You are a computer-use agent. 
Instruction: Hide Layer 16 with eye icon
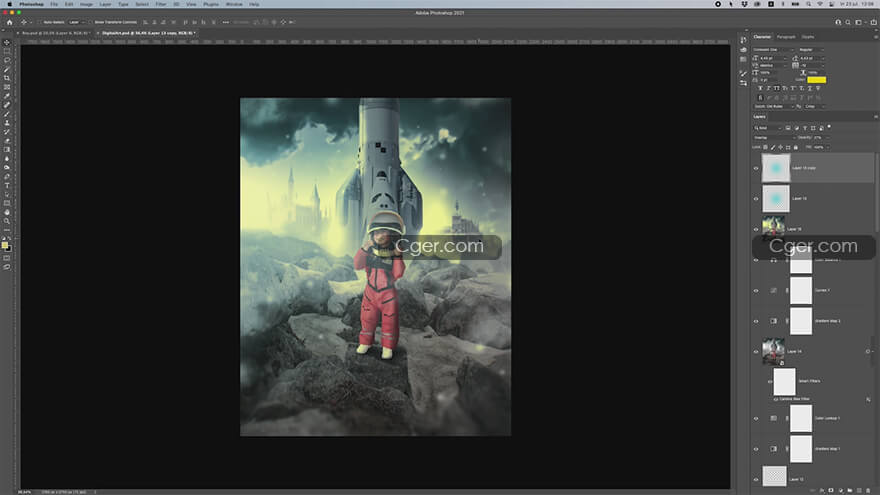(x=756, y=229)
